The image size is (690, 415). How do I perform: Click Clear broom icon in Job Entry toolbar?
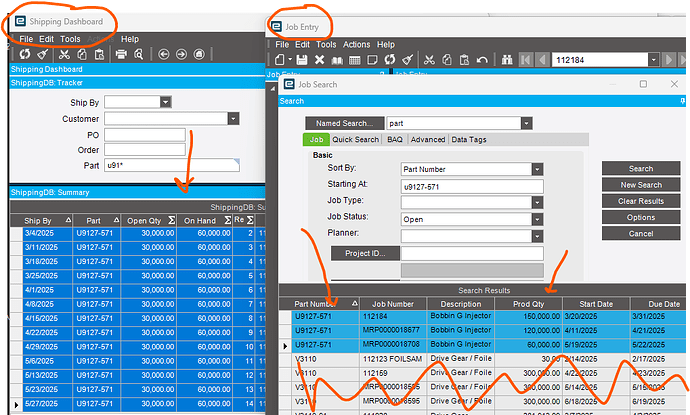[407, 59]
